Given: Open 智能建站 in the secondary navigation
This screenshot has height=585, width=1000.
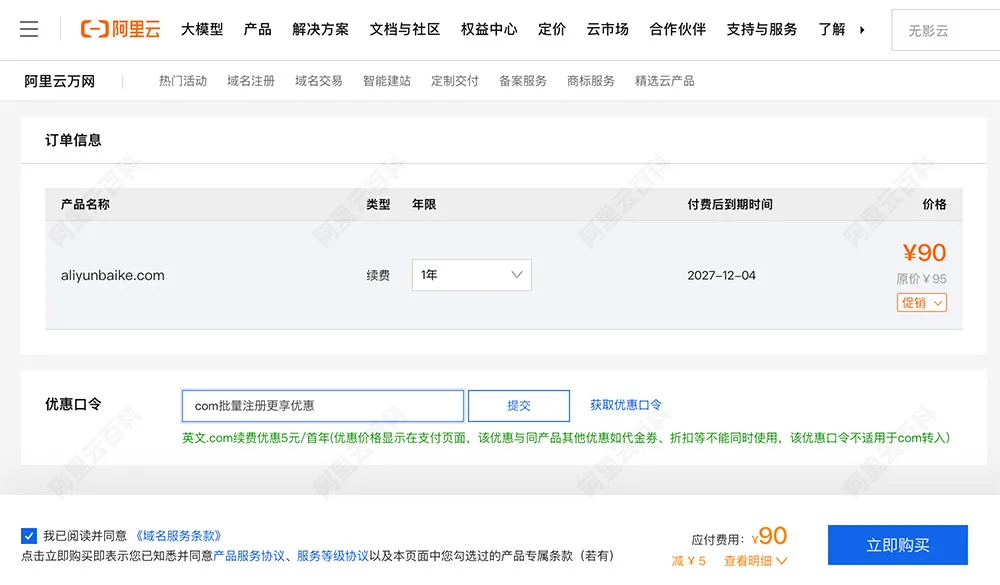Looking at the screenshot, I should pos(387,80).
